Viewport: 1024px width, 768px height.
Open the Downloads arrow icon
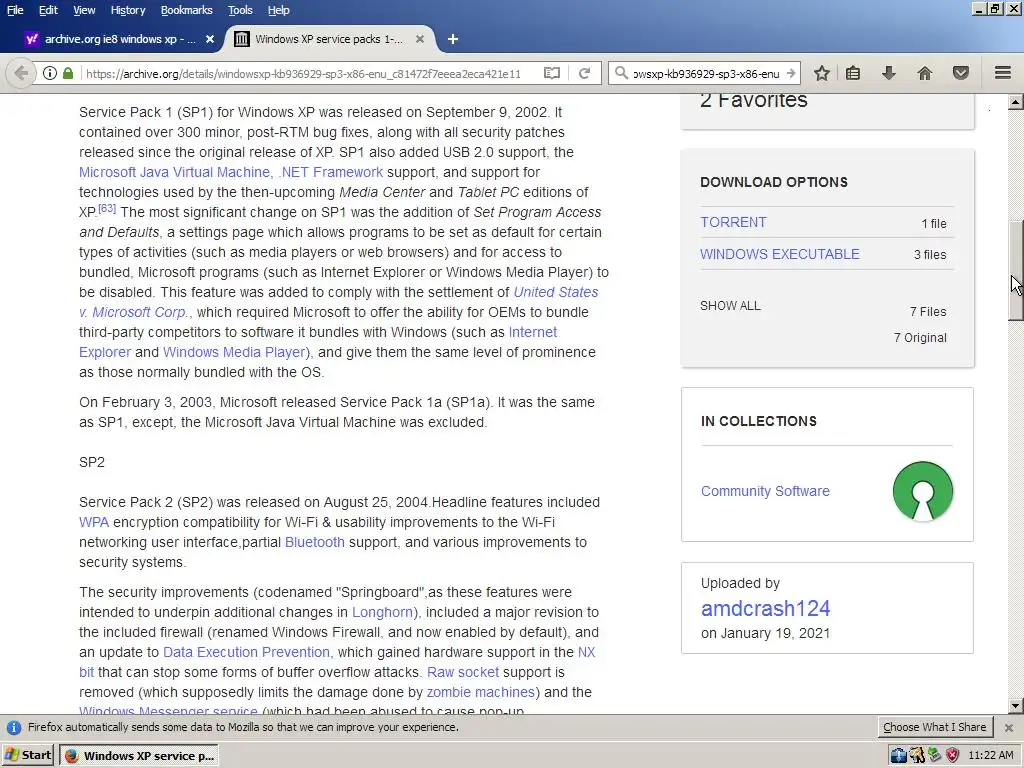pos(888,73)
